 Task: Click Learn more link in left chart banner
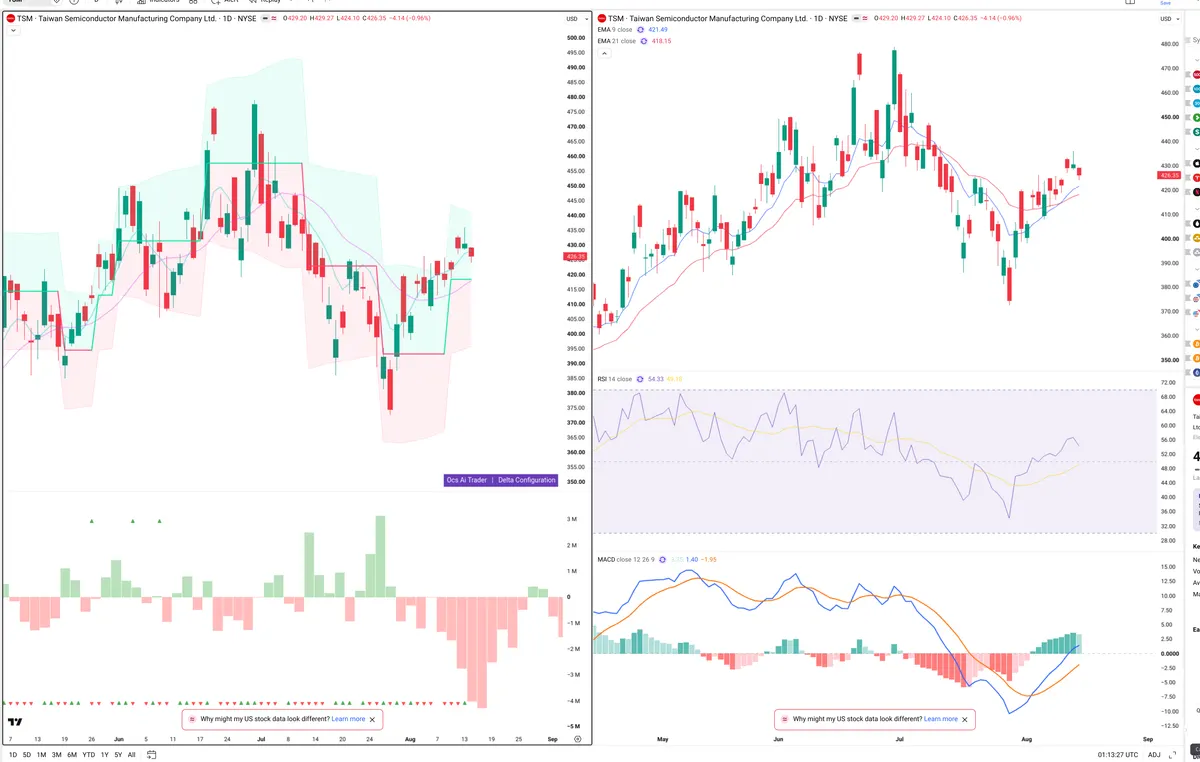point(348,719)
